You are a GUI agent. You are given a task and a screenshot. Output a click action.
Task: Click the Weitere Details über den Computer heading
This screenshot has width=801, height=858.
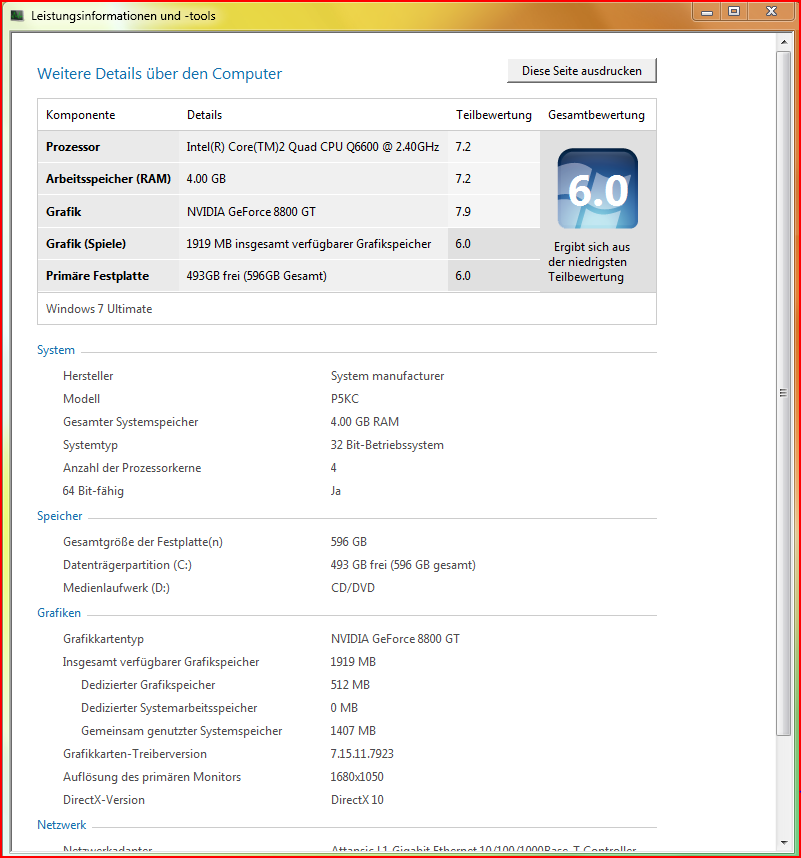point(159,73)
